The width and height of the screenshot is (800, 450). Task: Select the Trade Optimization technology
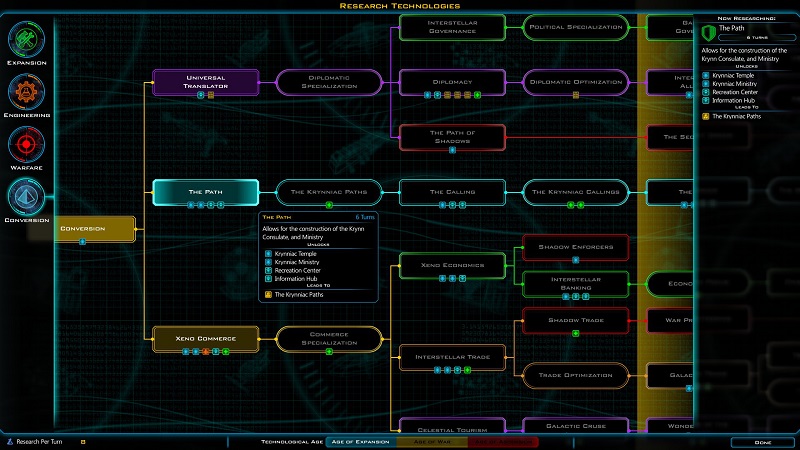click(576, 376)
